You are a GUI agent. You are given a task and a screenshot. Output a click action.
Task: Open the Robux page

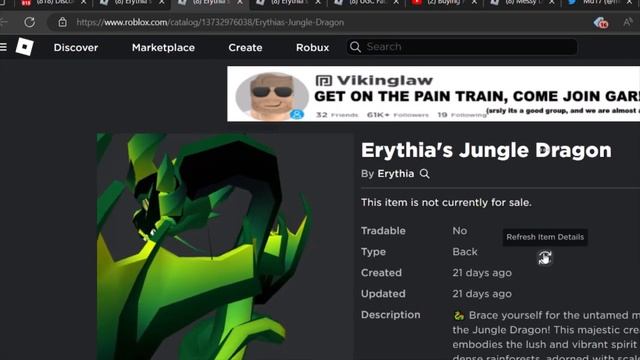[313, 48]
